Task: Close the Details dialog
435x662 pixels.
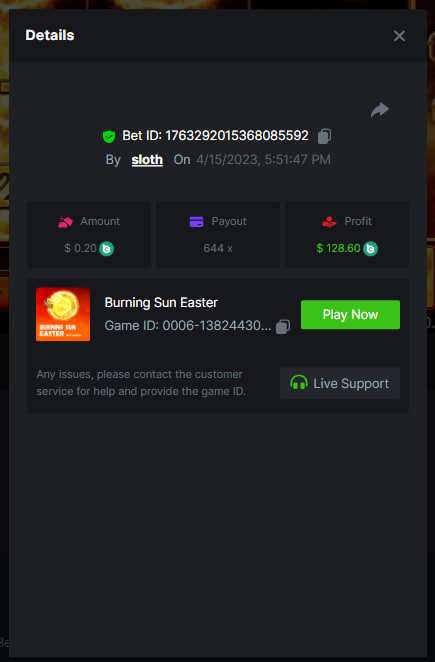Action: click(x=399, y=36)
